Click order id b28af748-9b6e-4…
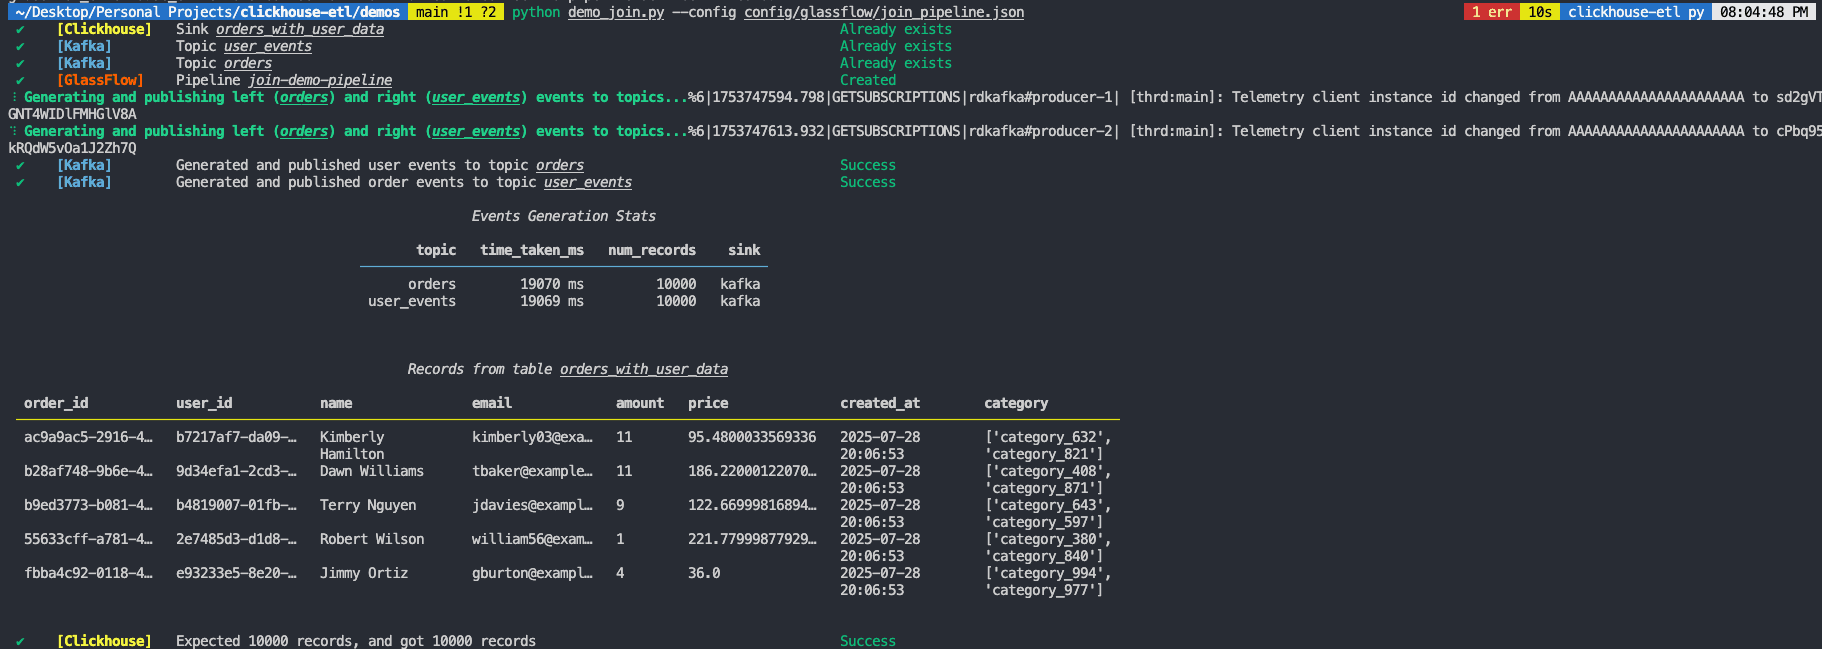The width and height of the screenshot is (1822, 649). 88,471
